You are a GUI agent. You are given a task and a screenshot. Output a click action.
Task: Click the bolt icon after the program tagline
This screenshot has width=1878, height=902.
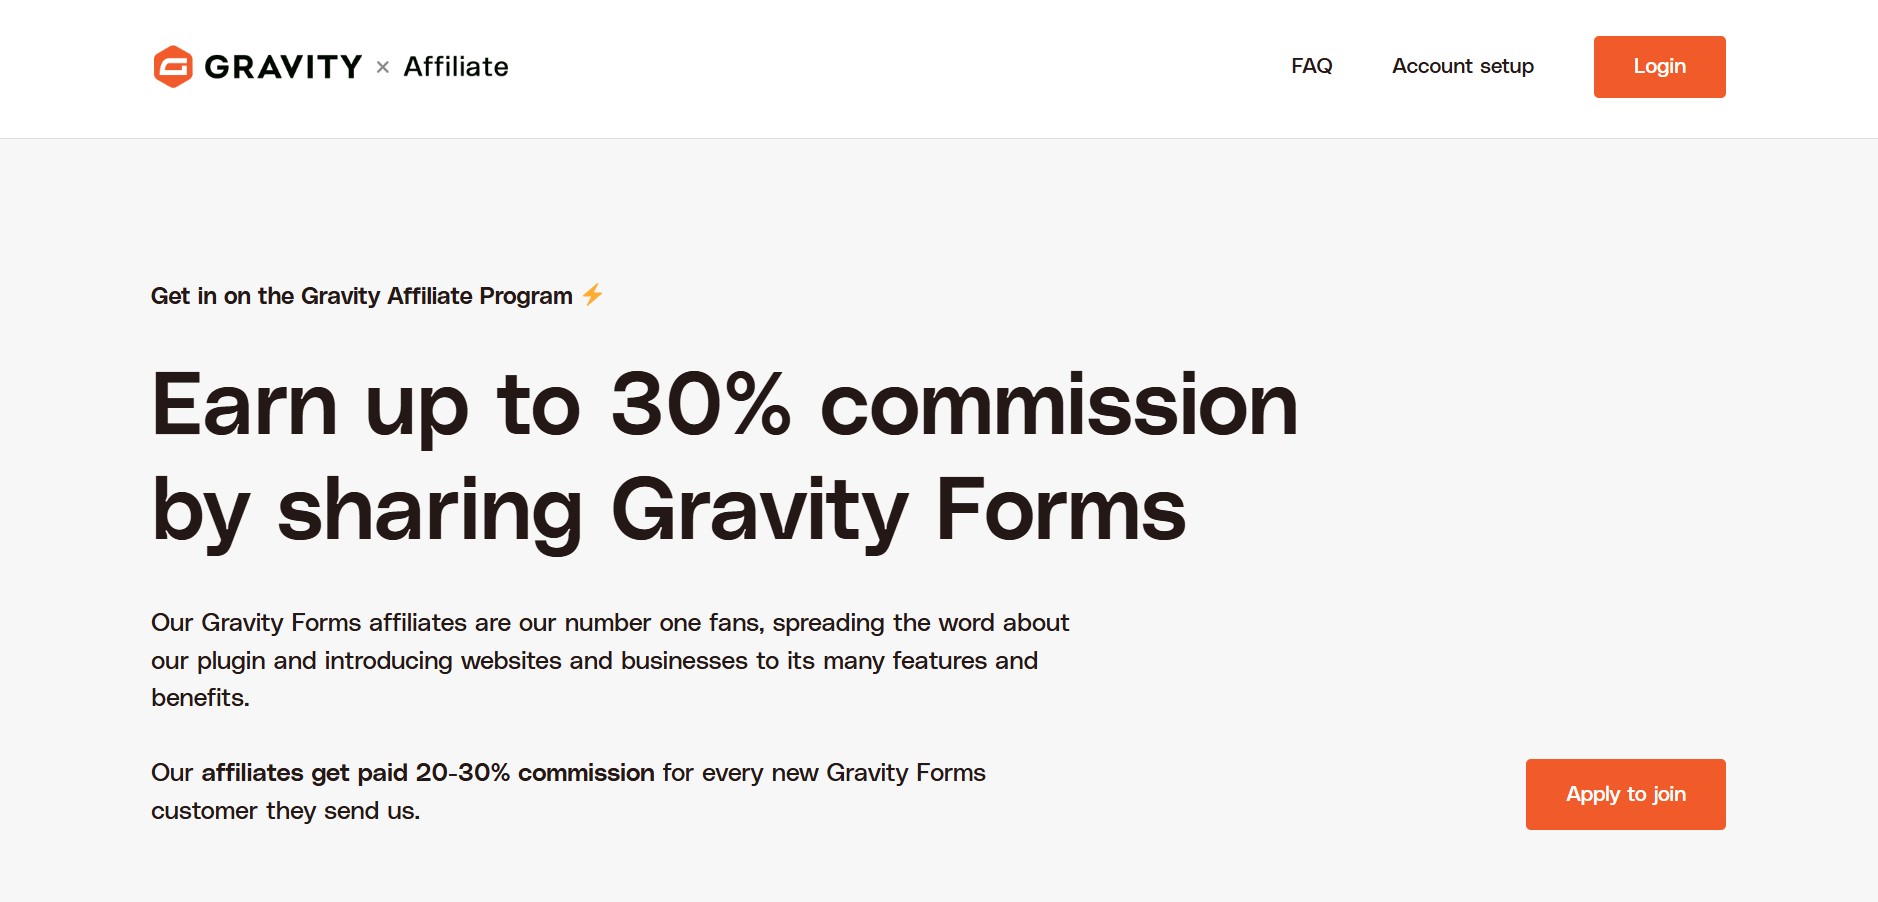[593, 294]
